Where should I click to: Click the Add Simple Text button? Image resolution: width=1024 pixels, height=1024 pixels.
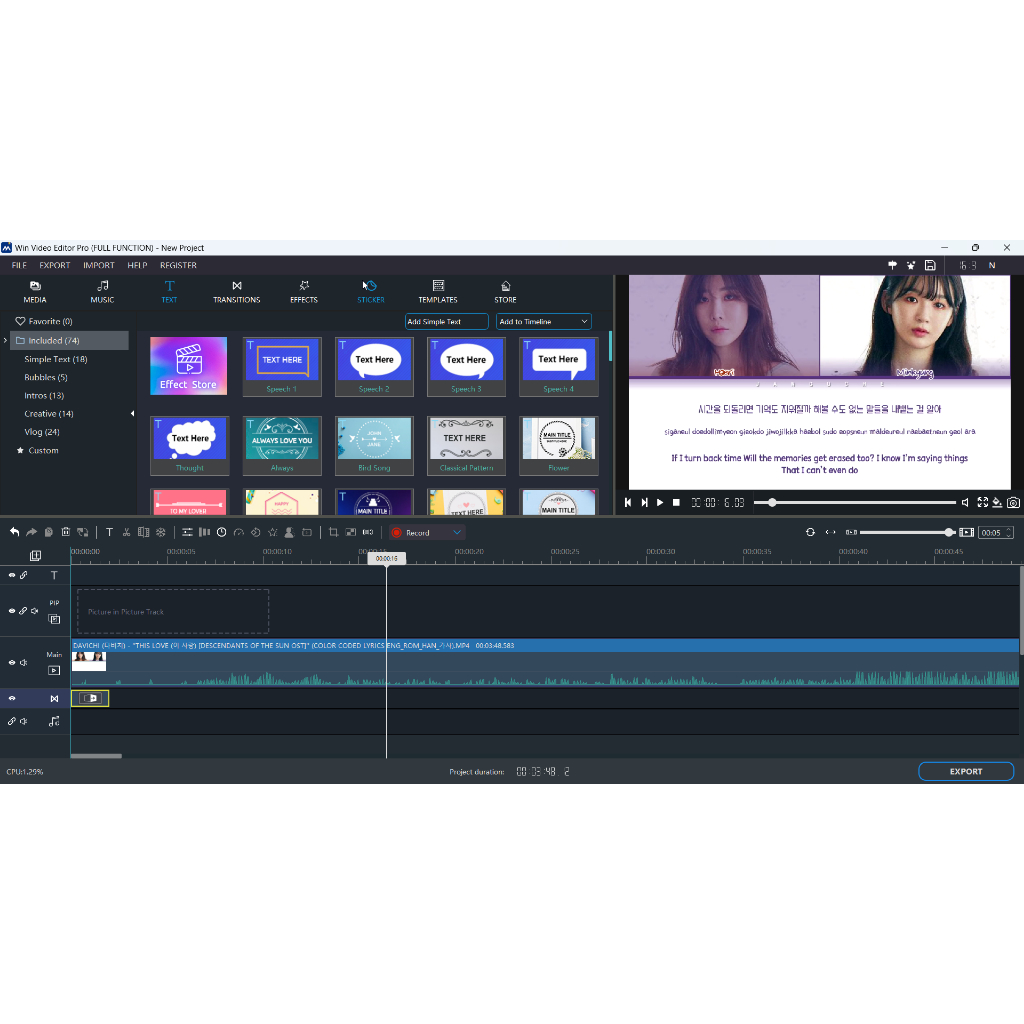[446, 322]
